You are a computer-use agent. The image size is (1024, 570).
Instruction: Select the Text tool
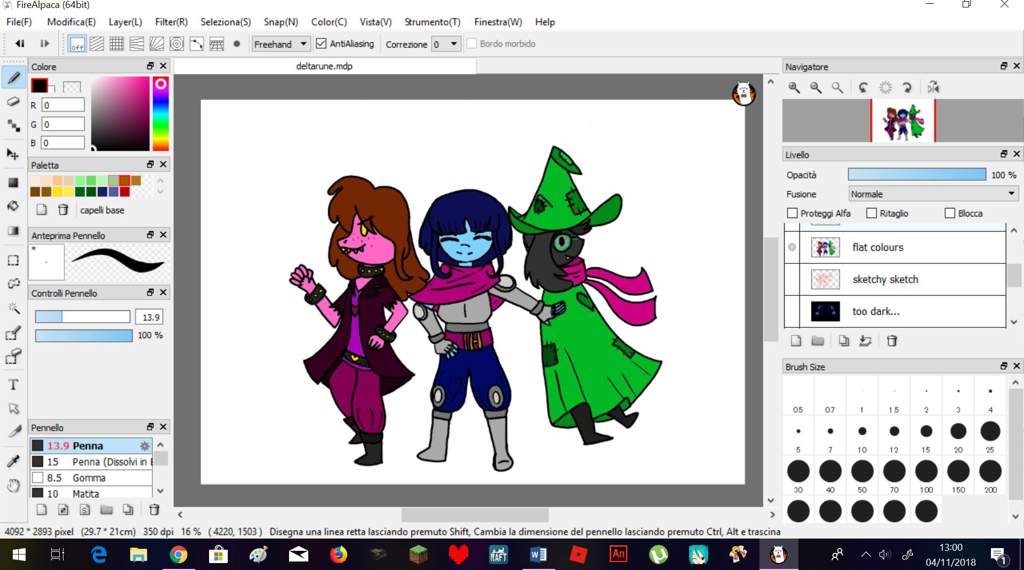coord(13,385)
